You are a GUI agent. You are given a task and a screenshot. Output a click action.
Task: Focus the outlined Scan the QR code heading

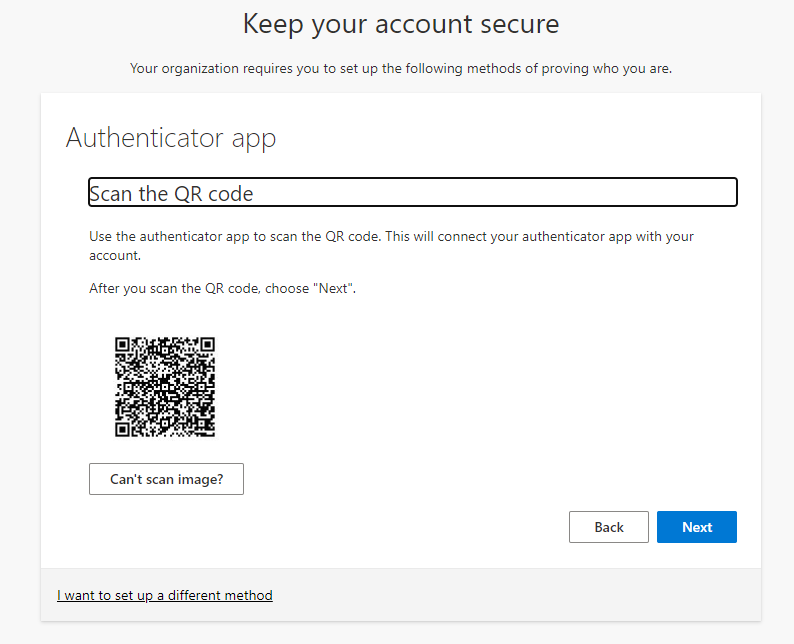coord(413,192)
